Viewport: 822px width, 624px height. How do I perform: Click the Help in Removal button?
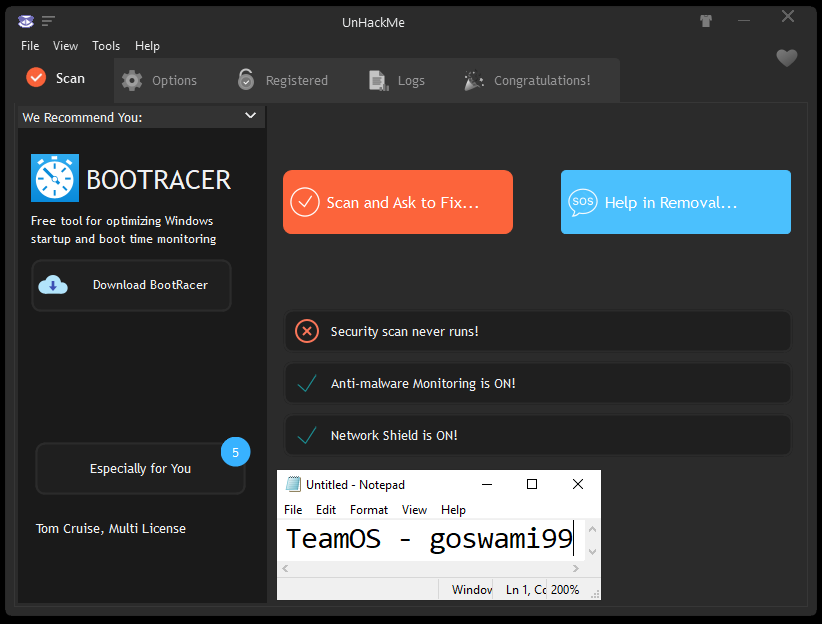[675, 202]
